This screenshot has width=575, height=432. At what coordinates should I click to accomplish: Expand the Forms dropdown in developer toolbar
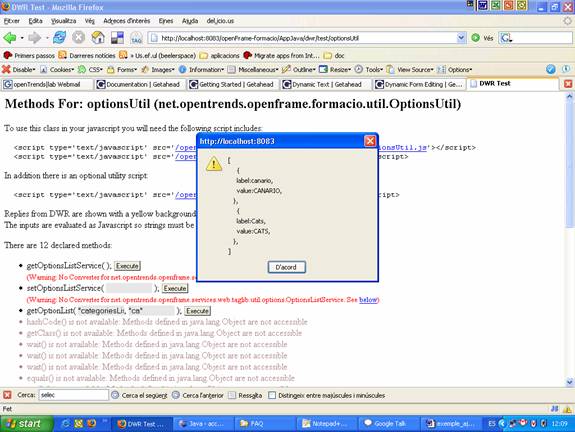(x=122, y=69)
